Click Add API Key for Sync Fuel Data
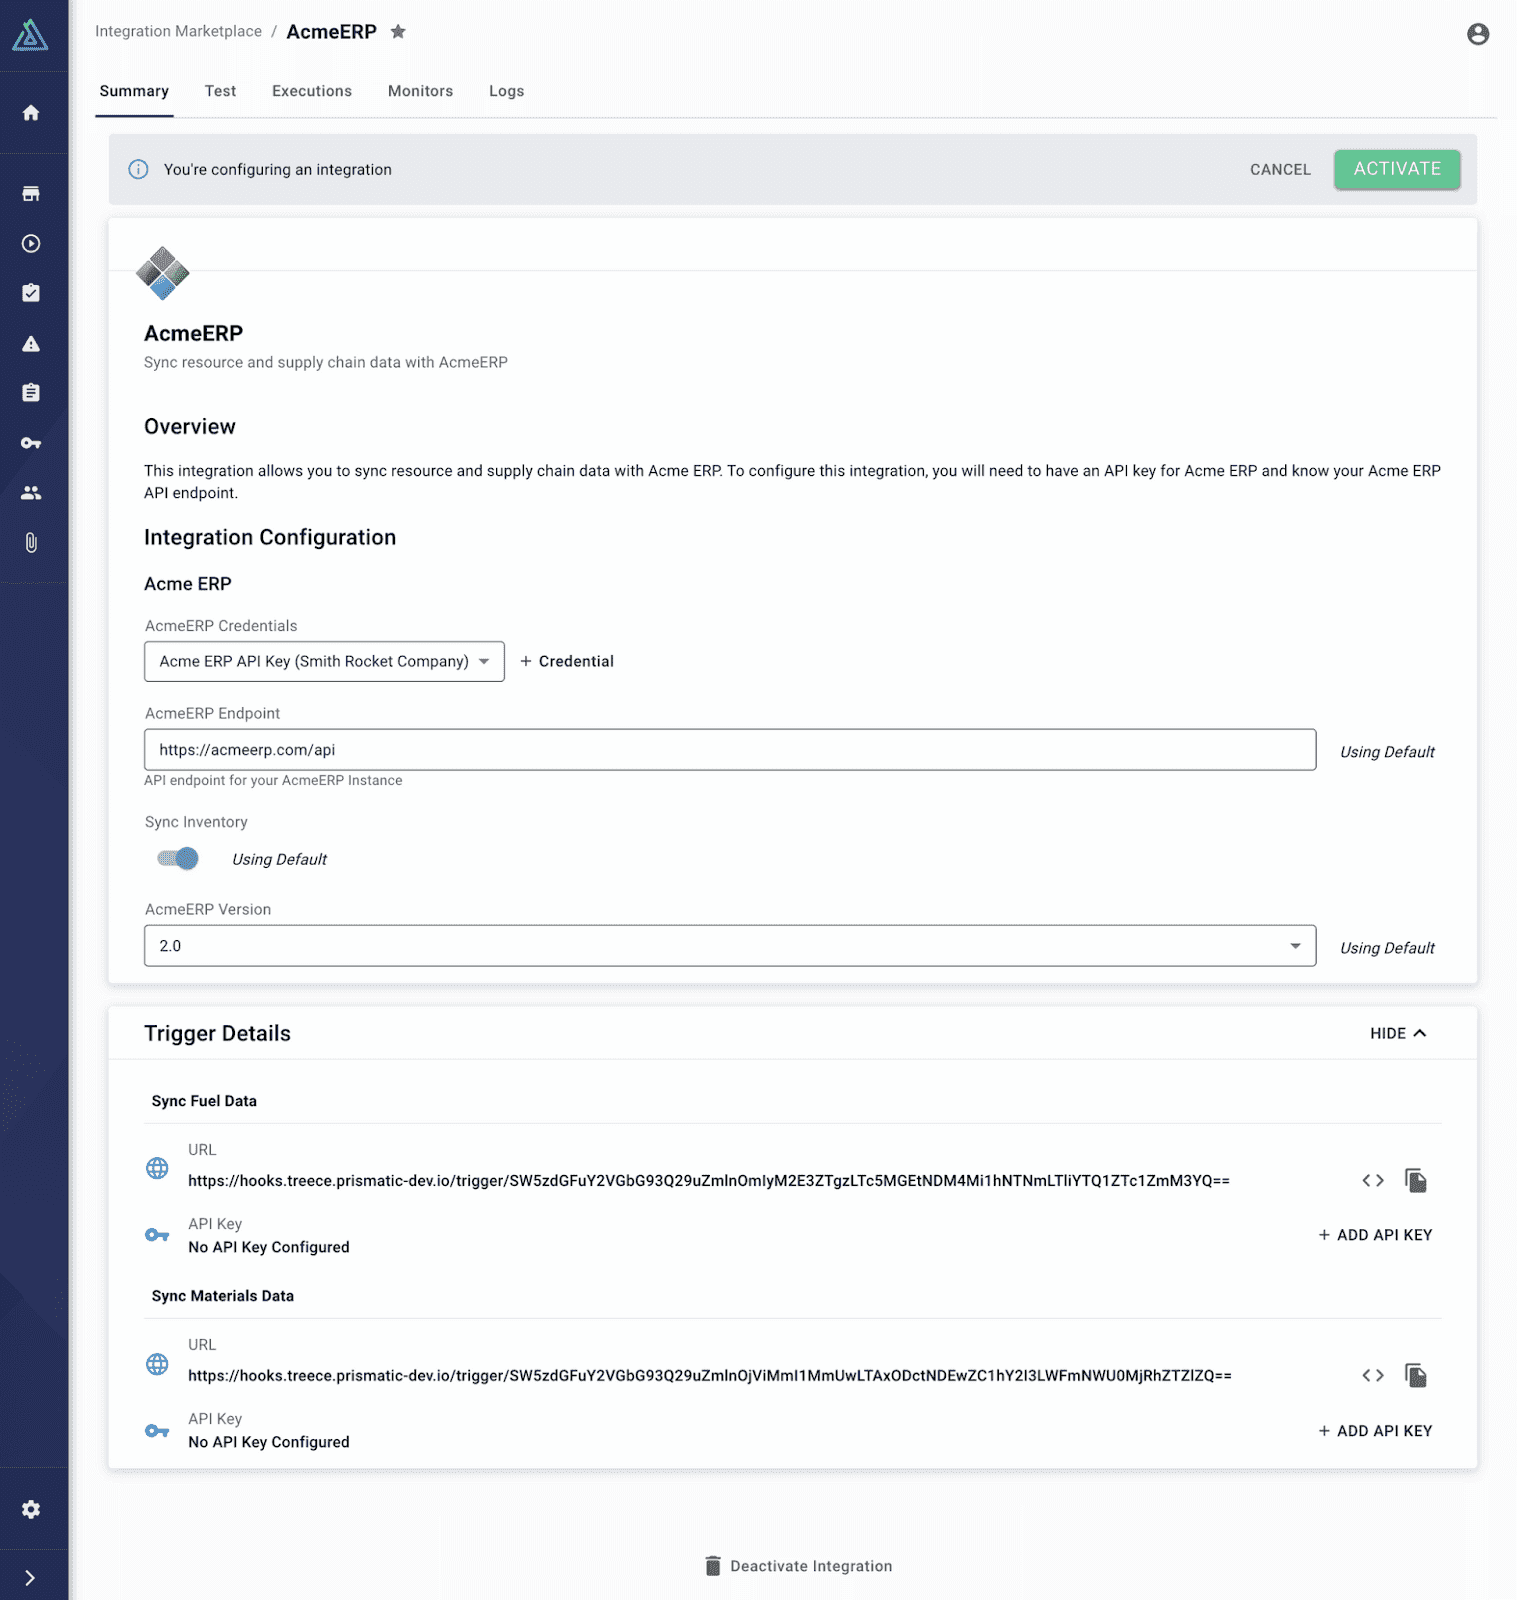The width and height of the screenshot is (1517, 1600). click(x=1375, y=1235)
